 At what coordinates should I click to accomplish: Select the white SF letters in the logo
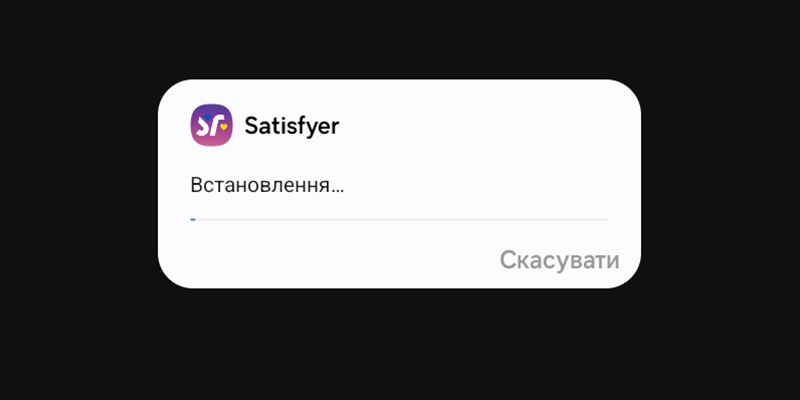click(210, 126)
